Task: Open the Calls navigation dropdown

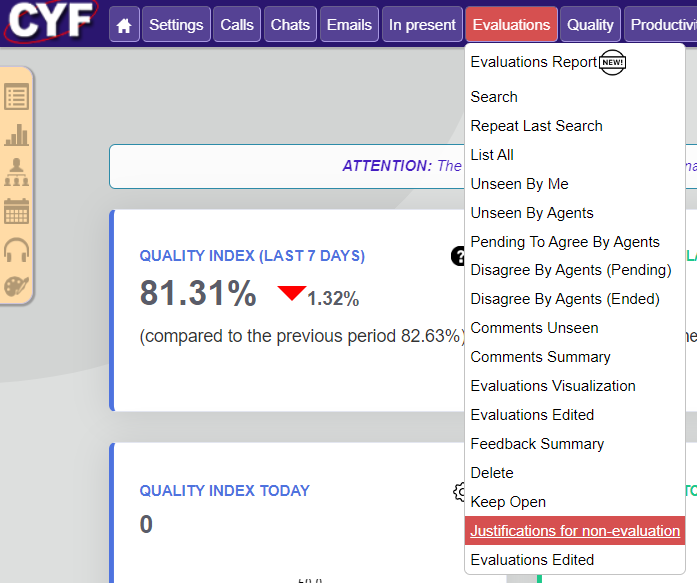Action: coord(237,25)
